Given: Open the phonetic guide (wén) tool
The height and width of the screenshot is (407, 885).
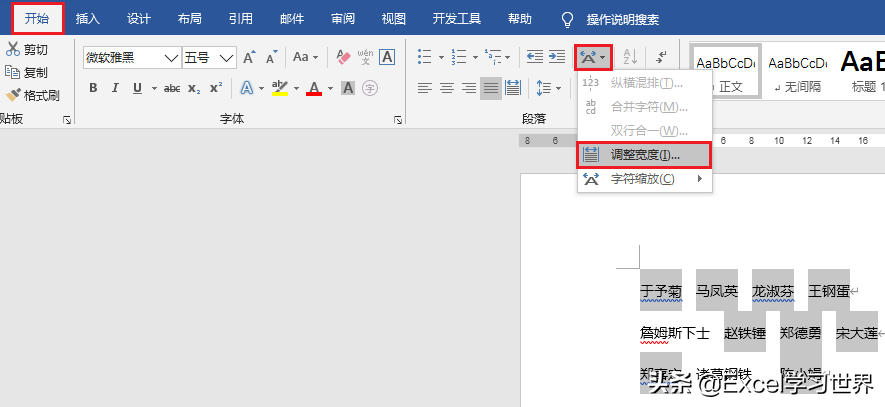Looking at the screenshot, I should click(365, 57).
